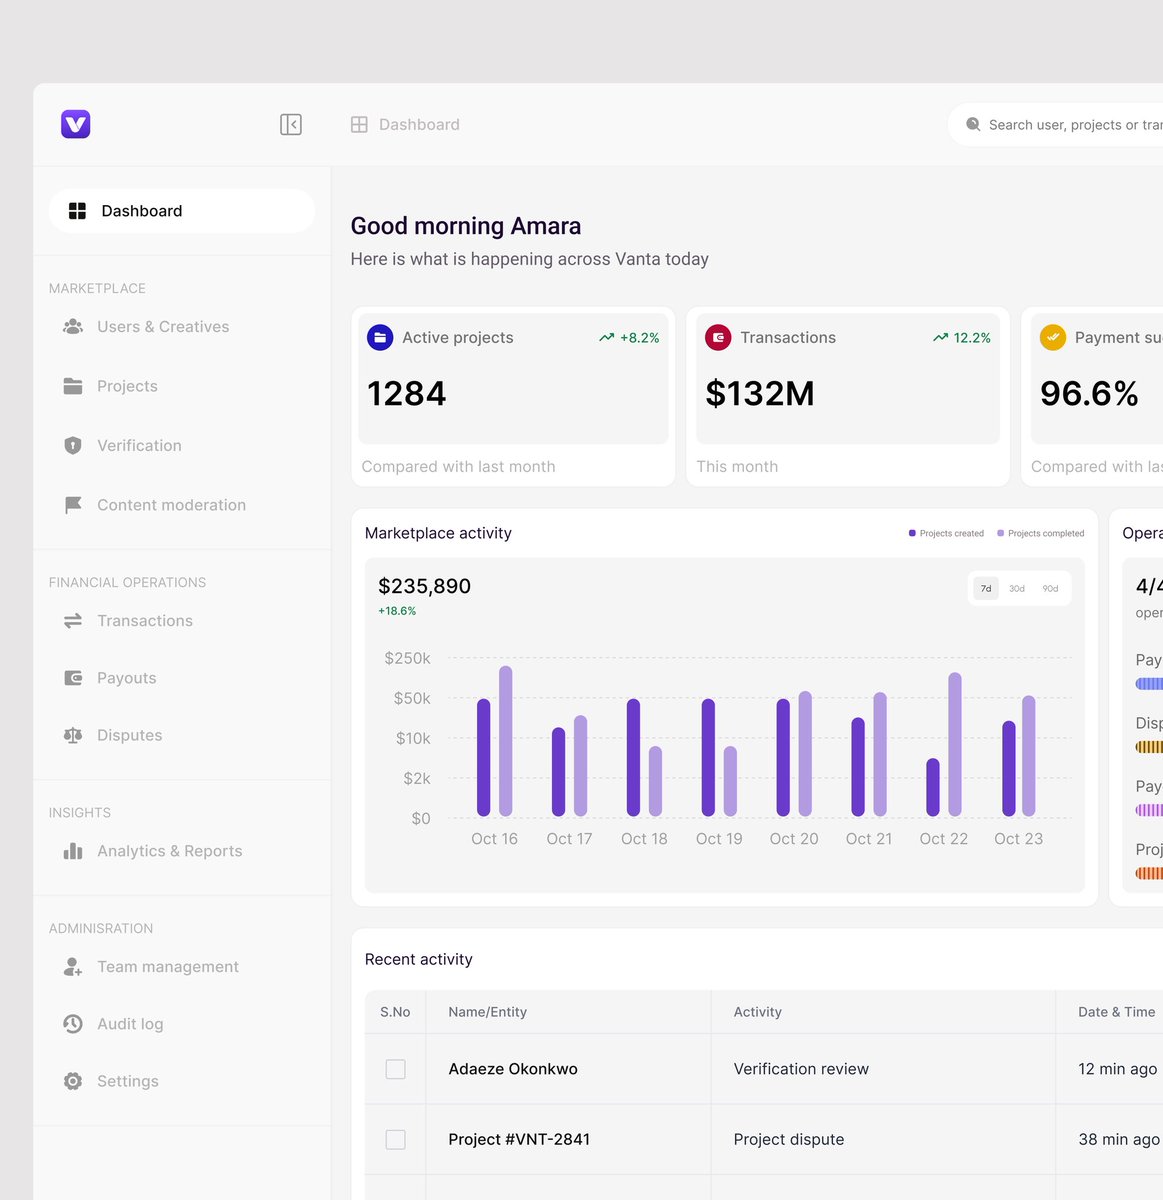Image resolution: width=1163 pixels, height=1200 pixels.
Task: Click the Content moderation flag icon
Action: click(x=73, y=505)
